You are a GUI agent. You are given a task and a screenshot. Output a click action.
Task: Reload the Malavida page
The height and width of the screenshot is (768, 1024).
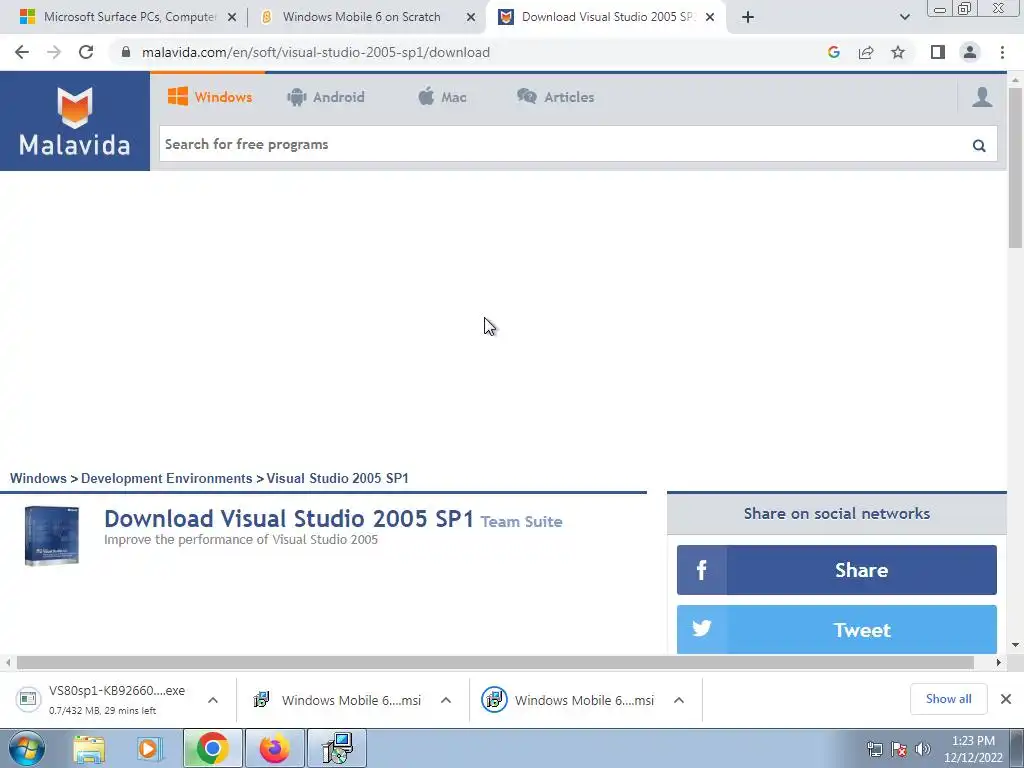pyautogui.click(x=86, y=52)
